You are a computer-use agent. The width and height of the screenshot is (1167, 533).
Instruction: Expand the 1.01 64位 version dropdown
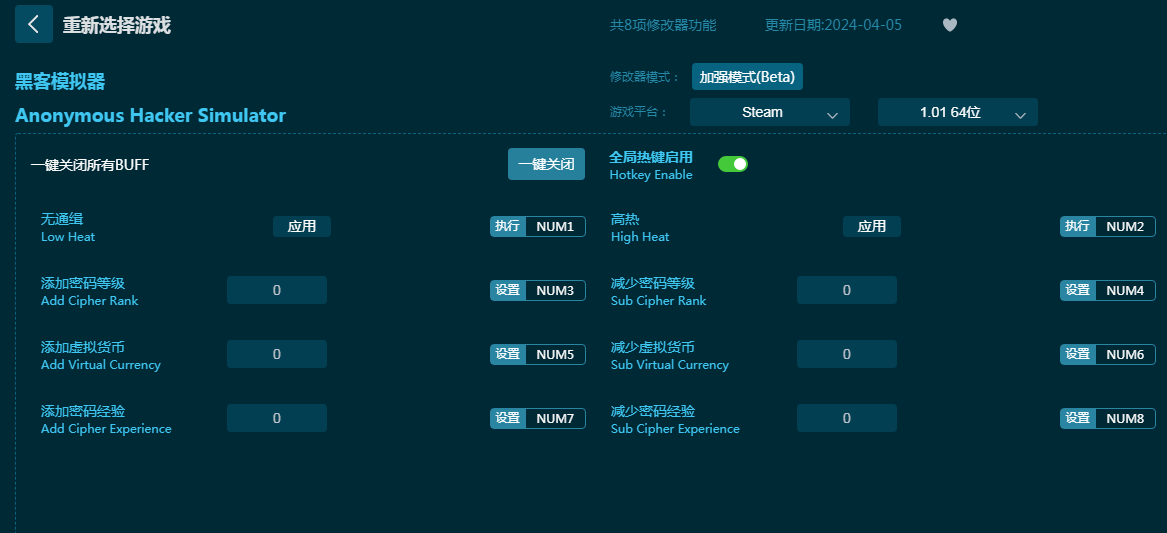957,112
